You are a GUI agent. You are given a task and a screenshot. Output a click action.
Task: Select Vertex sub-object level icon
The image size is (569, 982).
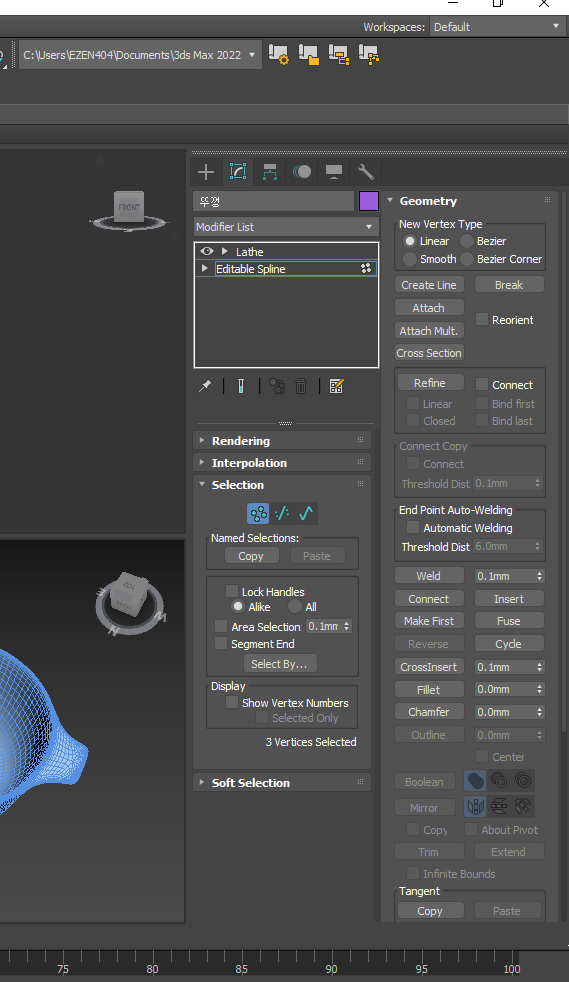click(x=259, y=514)
